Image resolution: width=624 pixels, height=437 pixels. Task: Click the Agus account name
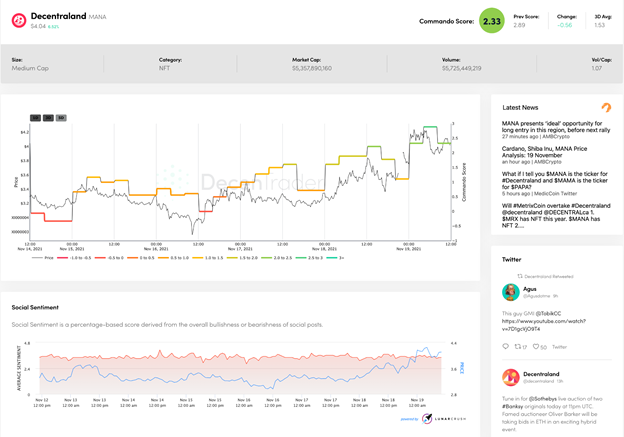tap(530, 289)
